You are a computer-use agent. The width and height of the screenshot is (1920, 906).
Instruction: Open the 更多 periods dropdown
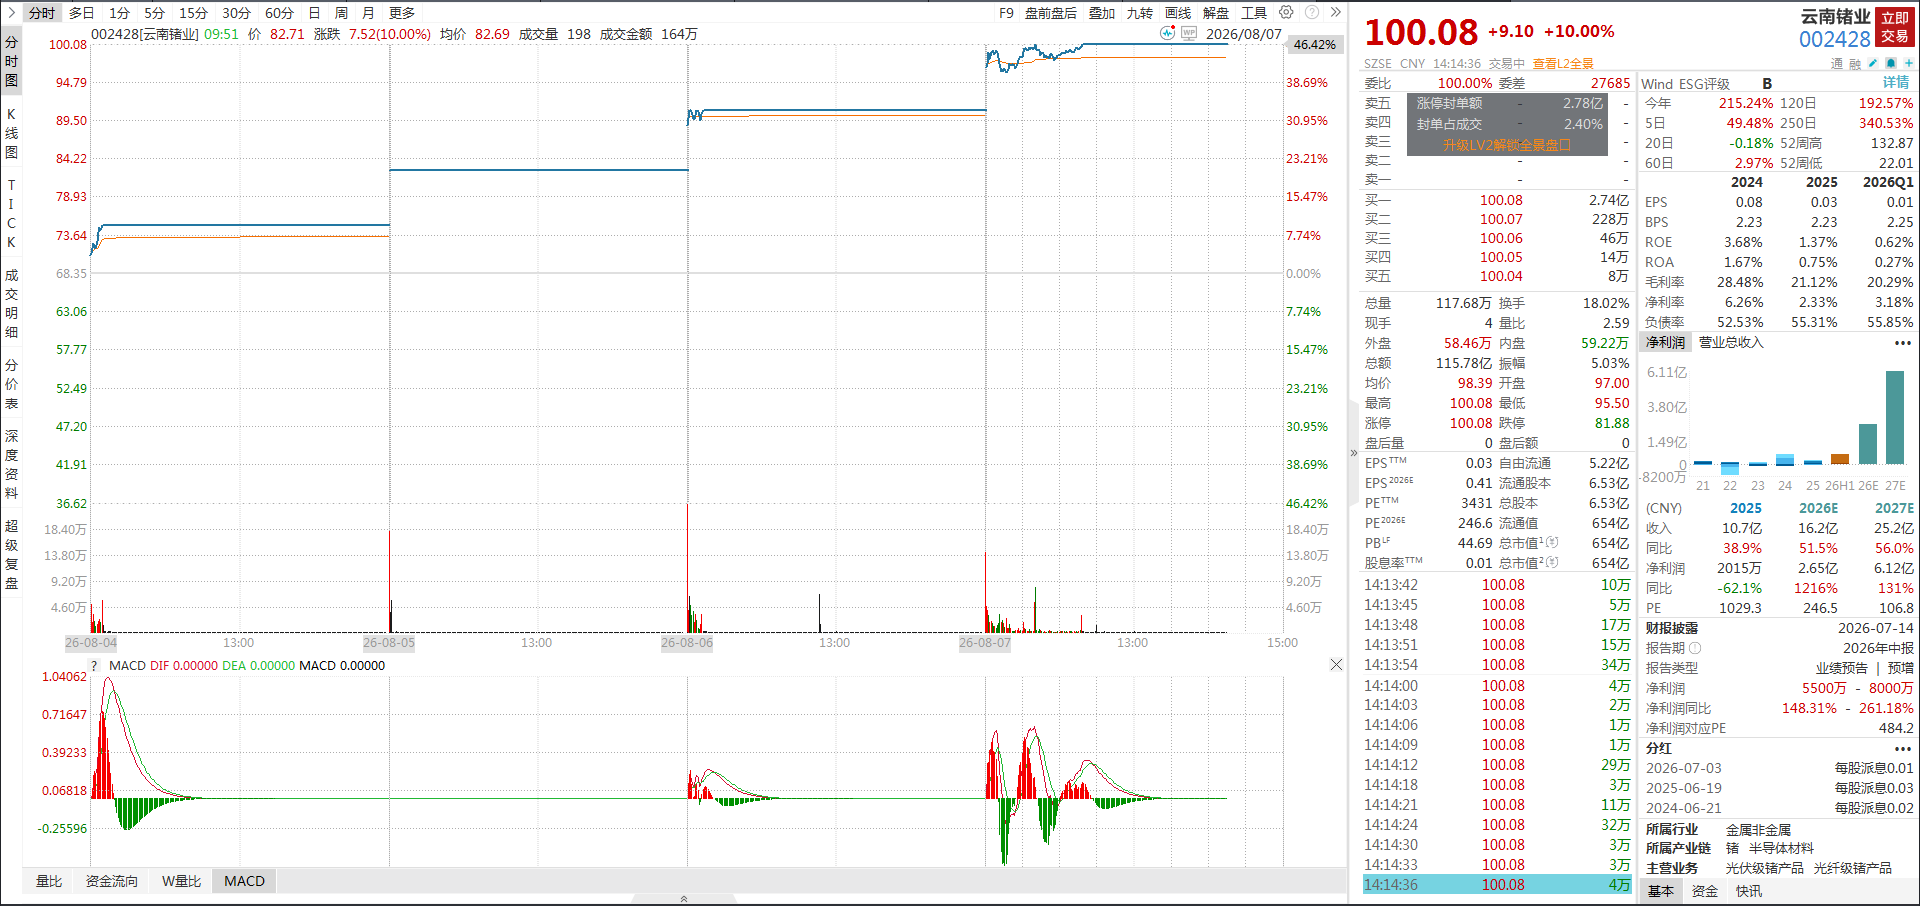402,13
